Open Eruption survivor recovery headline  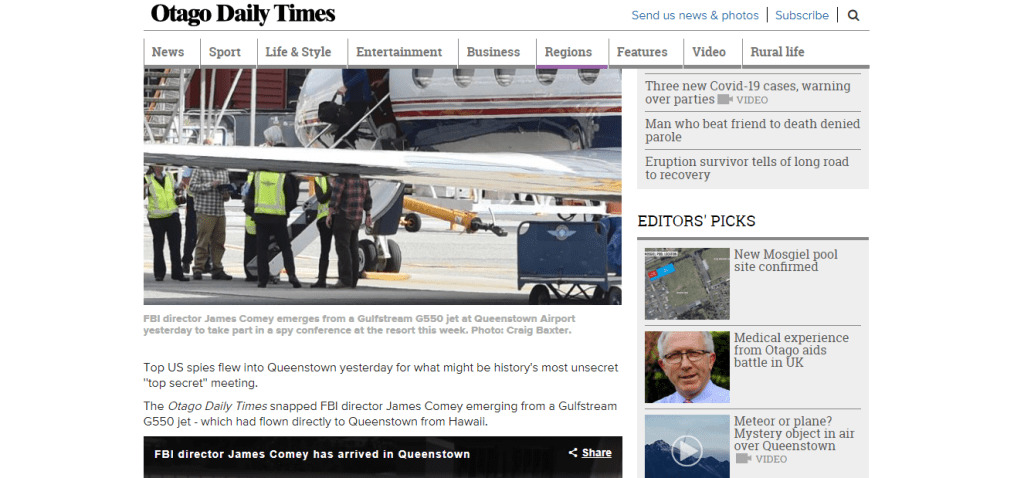pyautogui.click(x=747, y=168)
